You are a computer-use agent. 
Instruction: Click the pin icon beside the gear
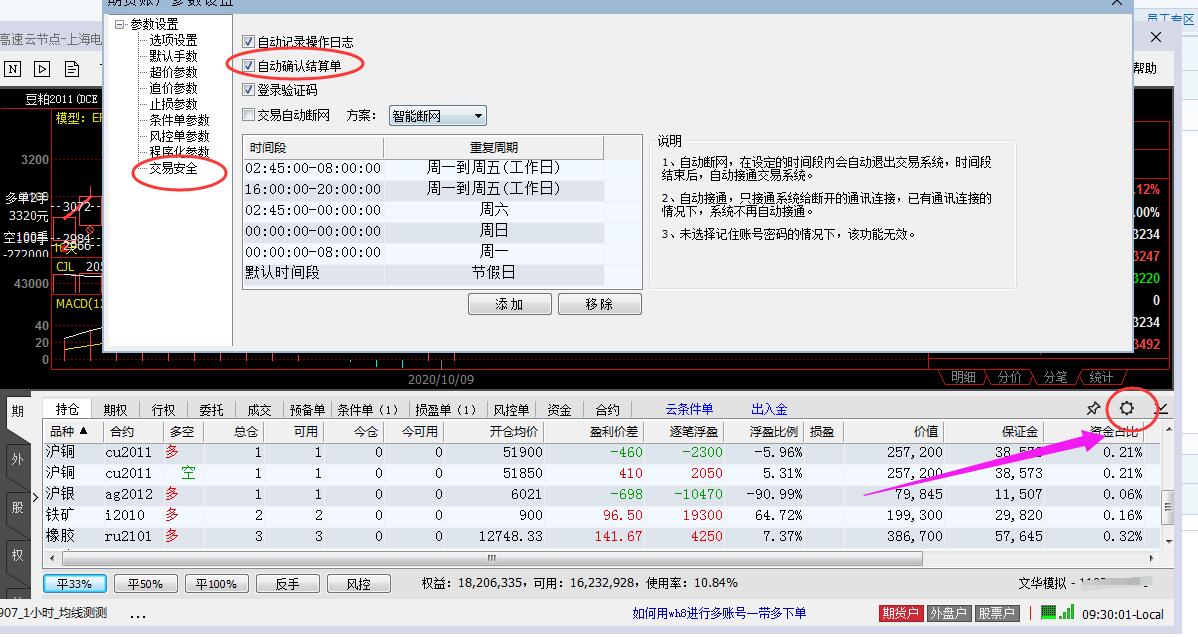click(1093, 409)
